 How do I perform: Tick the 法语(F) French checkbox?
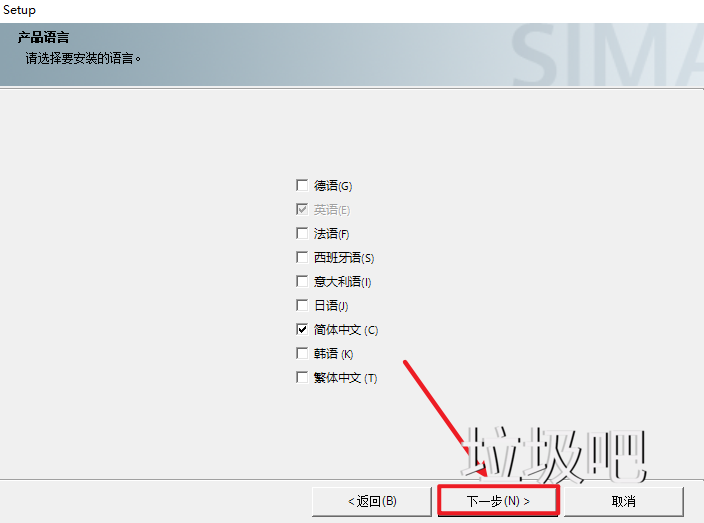click(x=302, y=233)
